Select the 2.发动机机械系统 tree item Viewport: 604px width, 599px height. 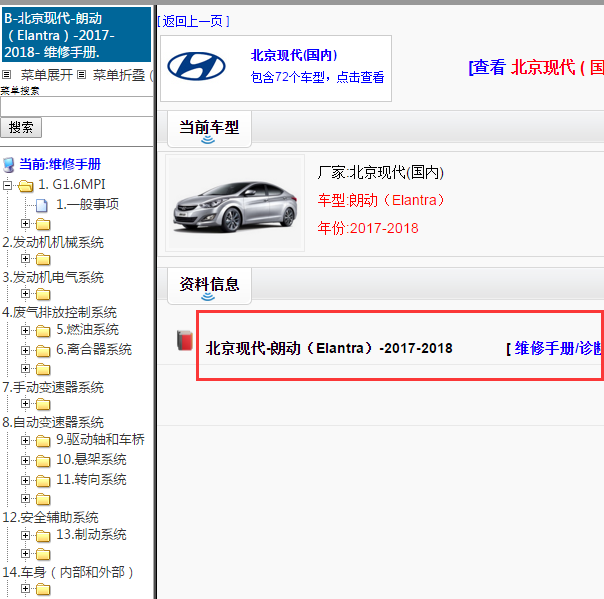[53, 242]
